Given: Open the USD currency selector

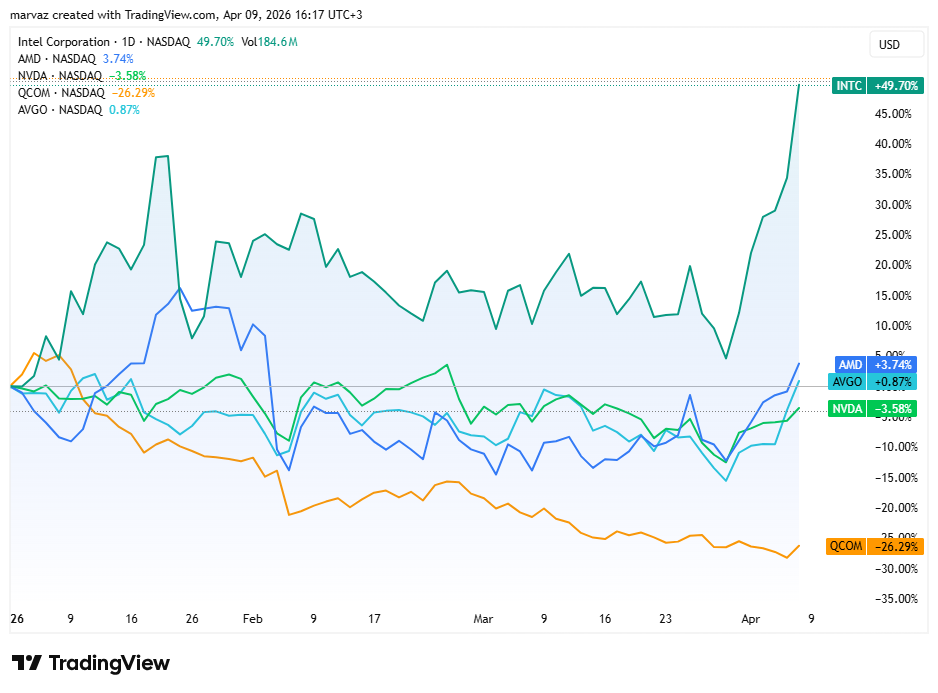Looking at the screenshot, I should tap(889, 45).
